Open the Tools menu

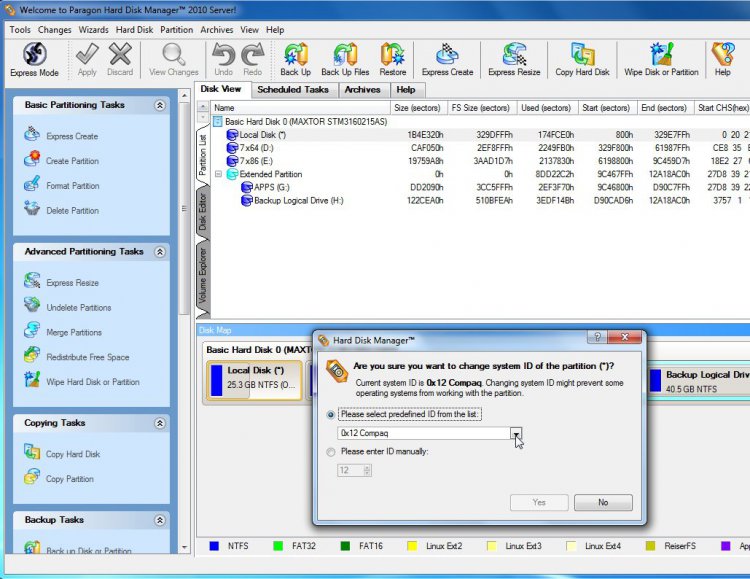pos(20,30)
